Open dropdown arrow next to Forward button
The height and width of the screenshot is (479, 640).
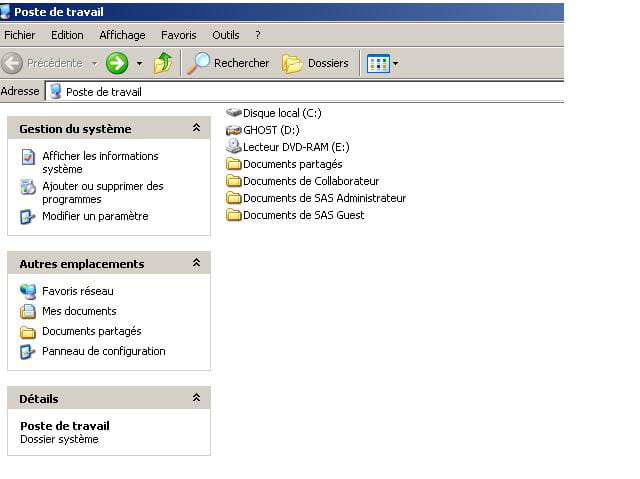pos(140,64)
